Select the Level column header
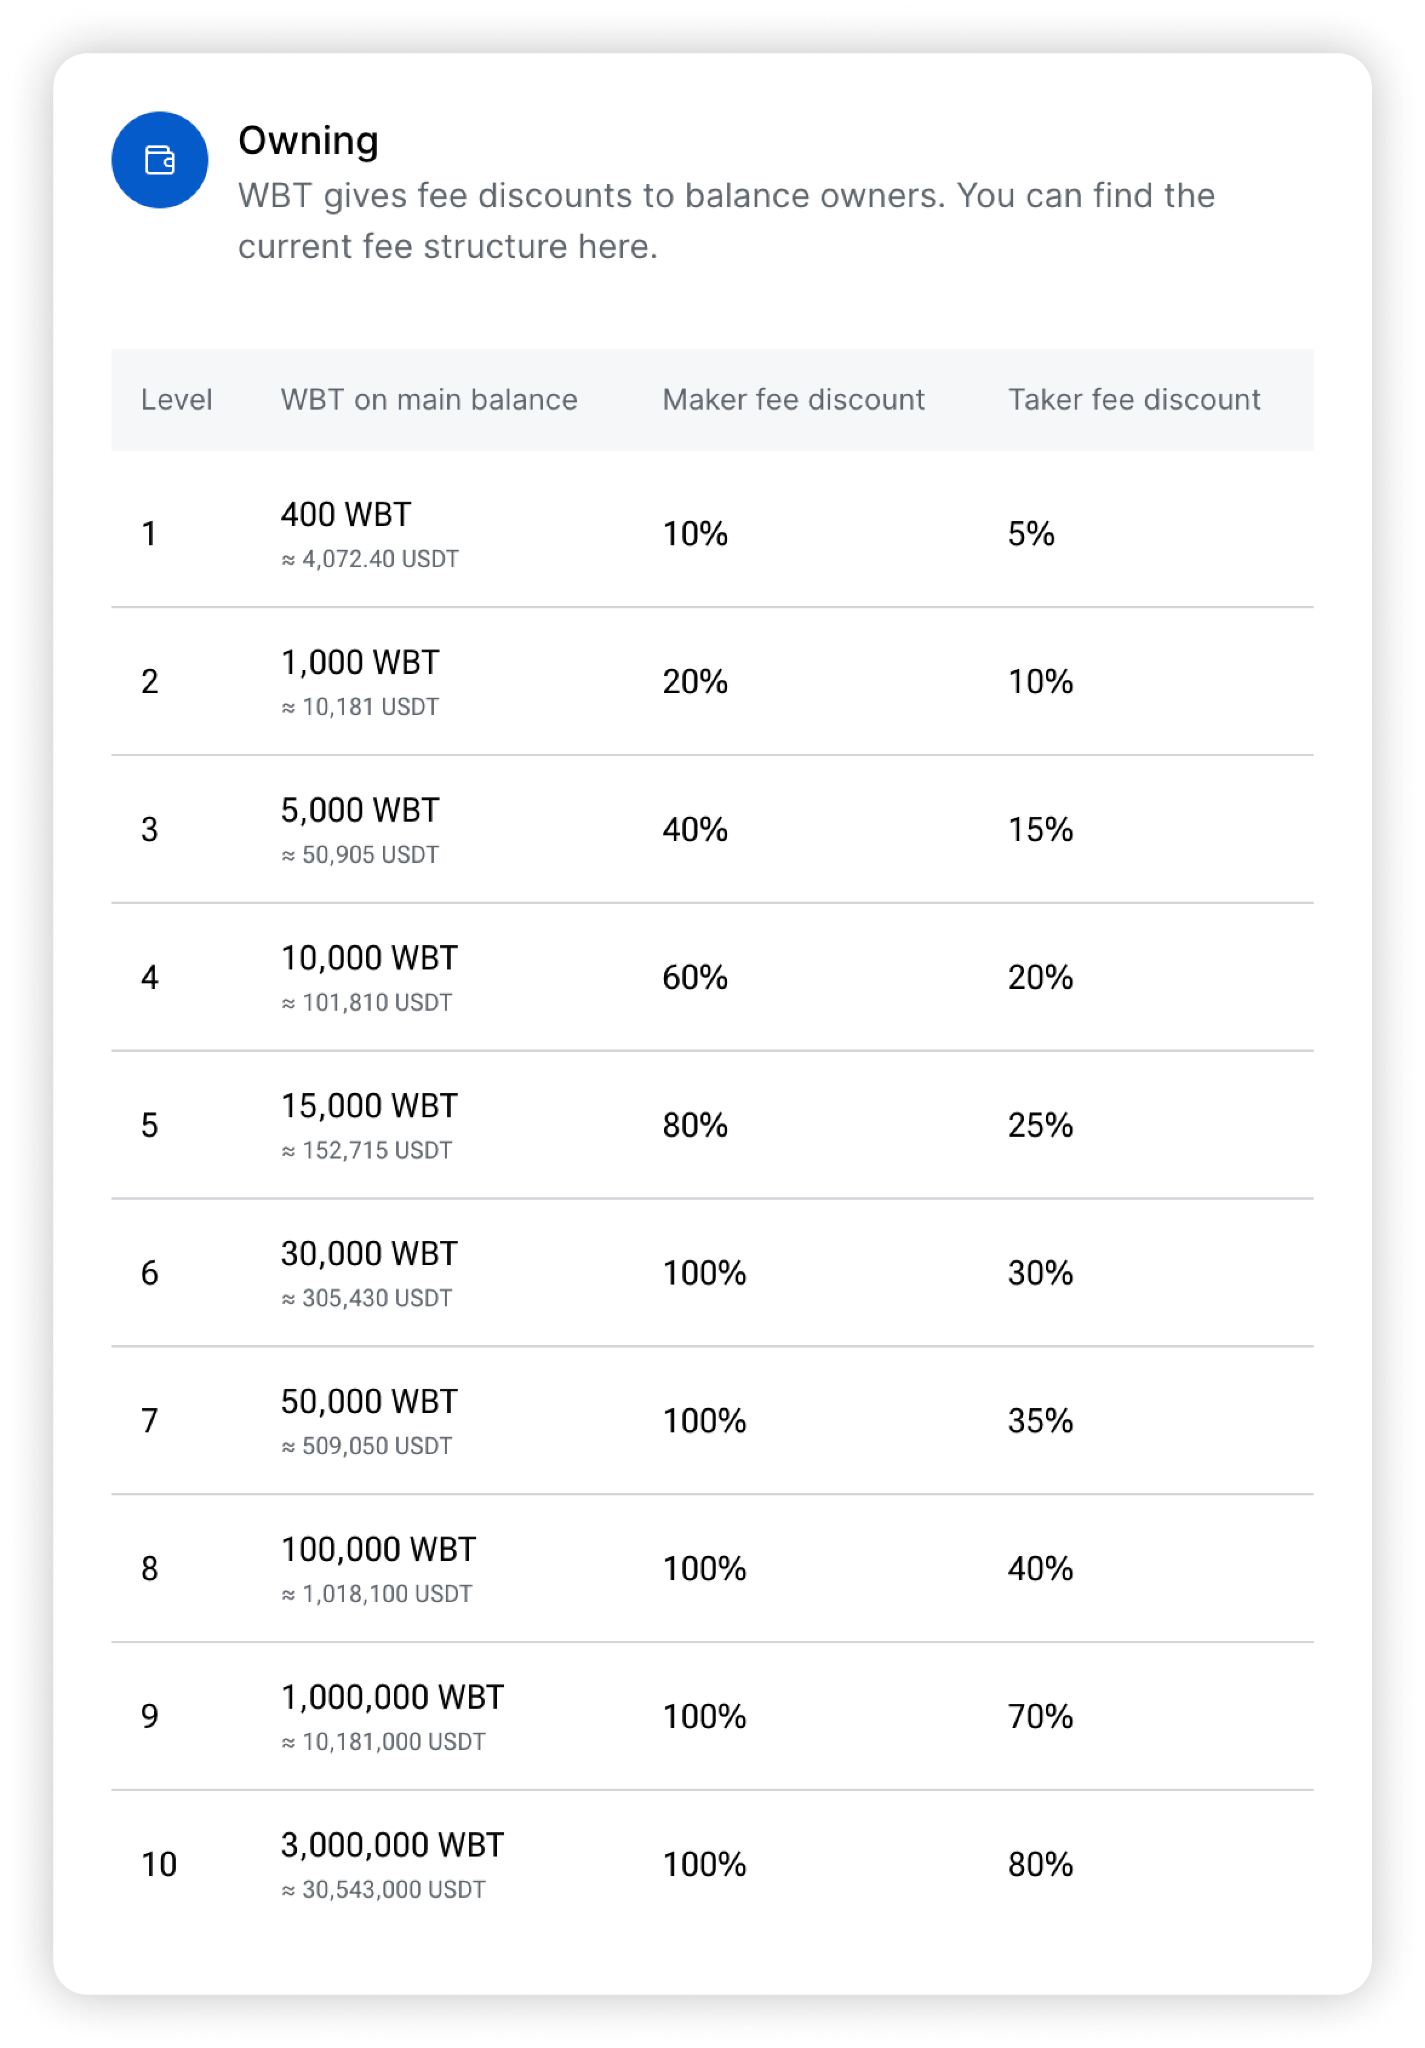This screenshot has width=1425, height=2048. [x=176, y=400]
